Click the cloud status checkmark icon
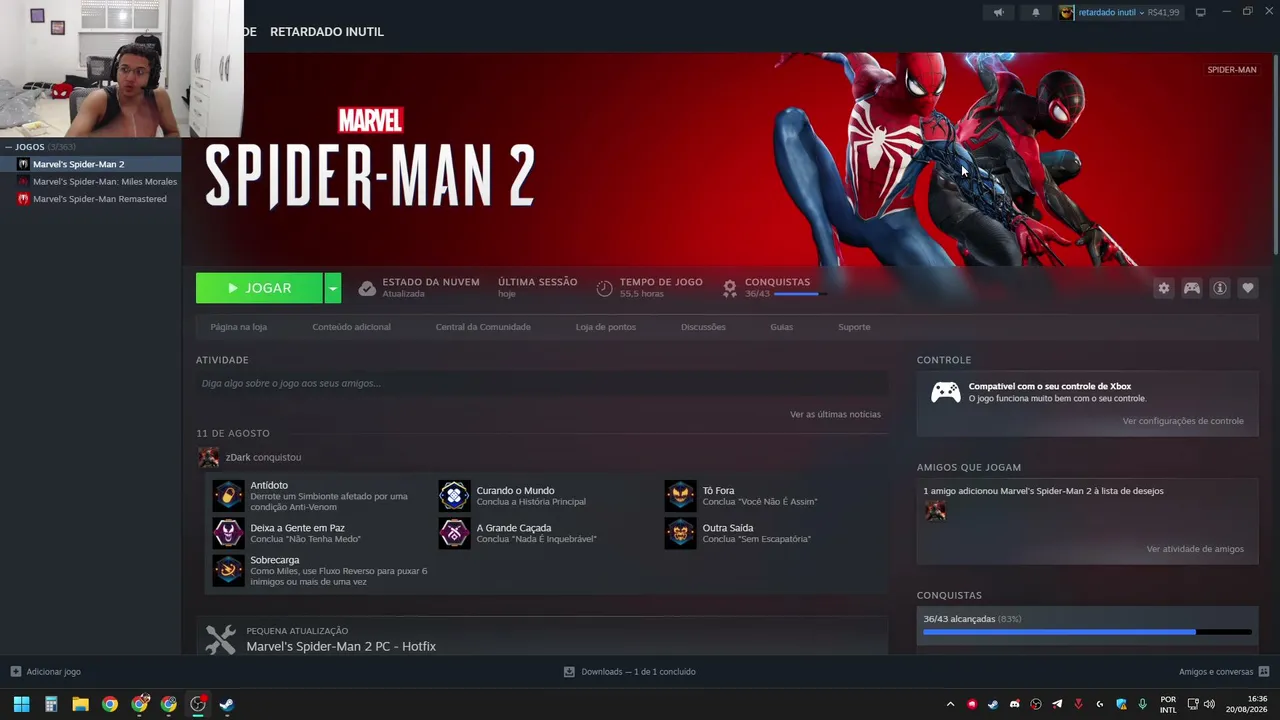 point(367,288)
